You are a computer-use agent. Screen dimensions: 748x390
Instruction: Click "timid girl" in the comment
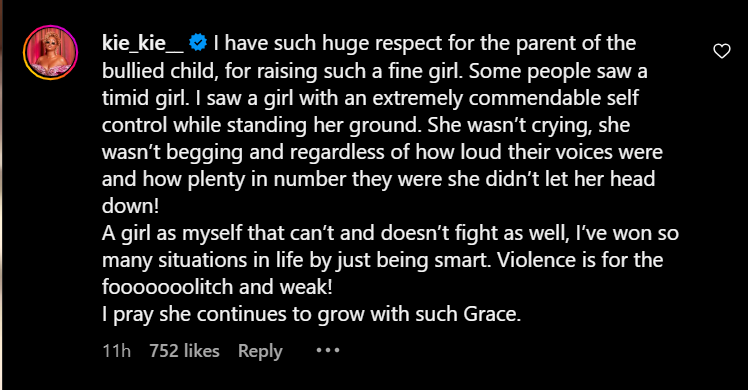click(x=143, y=98)
